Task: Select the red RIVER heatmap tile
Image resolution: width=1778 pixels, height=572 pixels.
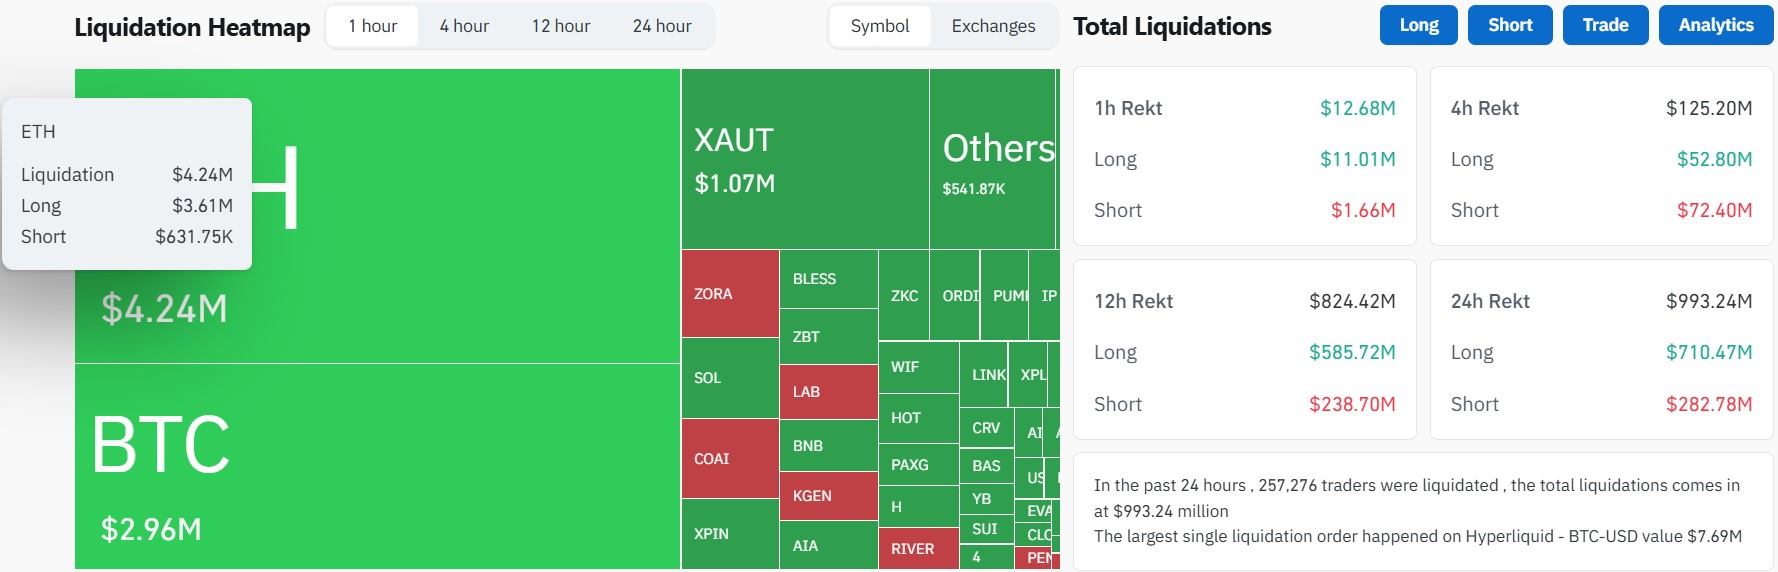Action: pyautogui.click(x=918, y=548)
